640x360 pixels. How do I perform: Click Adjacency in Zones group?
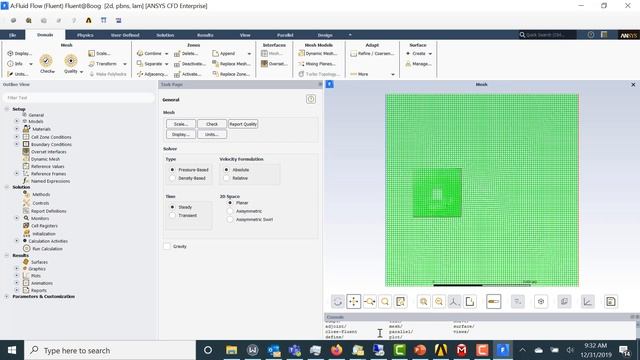pyautogui.click(x=152, y=74)
